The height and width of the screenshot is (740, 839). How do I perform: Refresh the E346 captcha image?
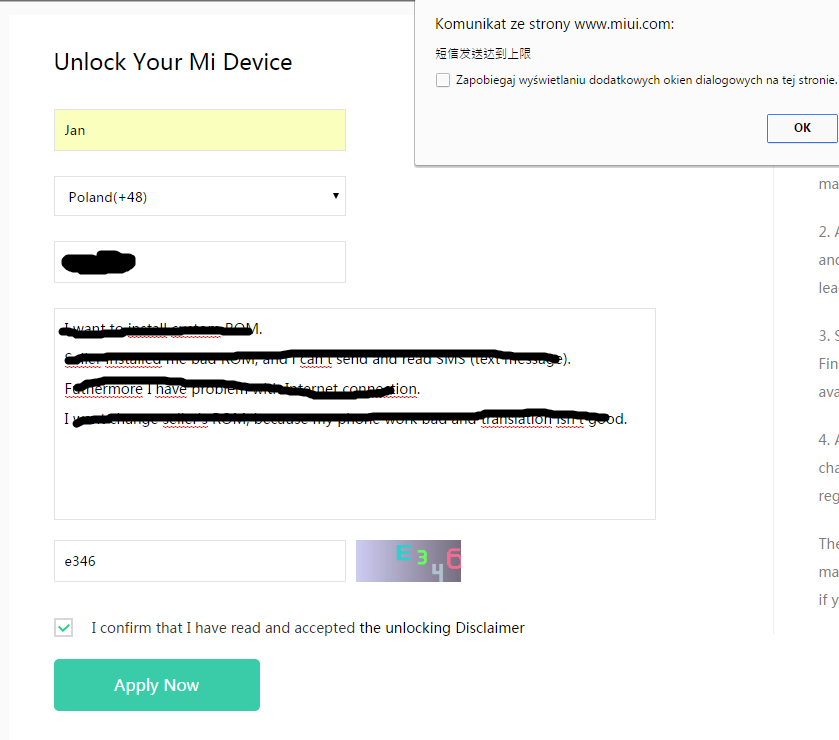tap(408, 561)
